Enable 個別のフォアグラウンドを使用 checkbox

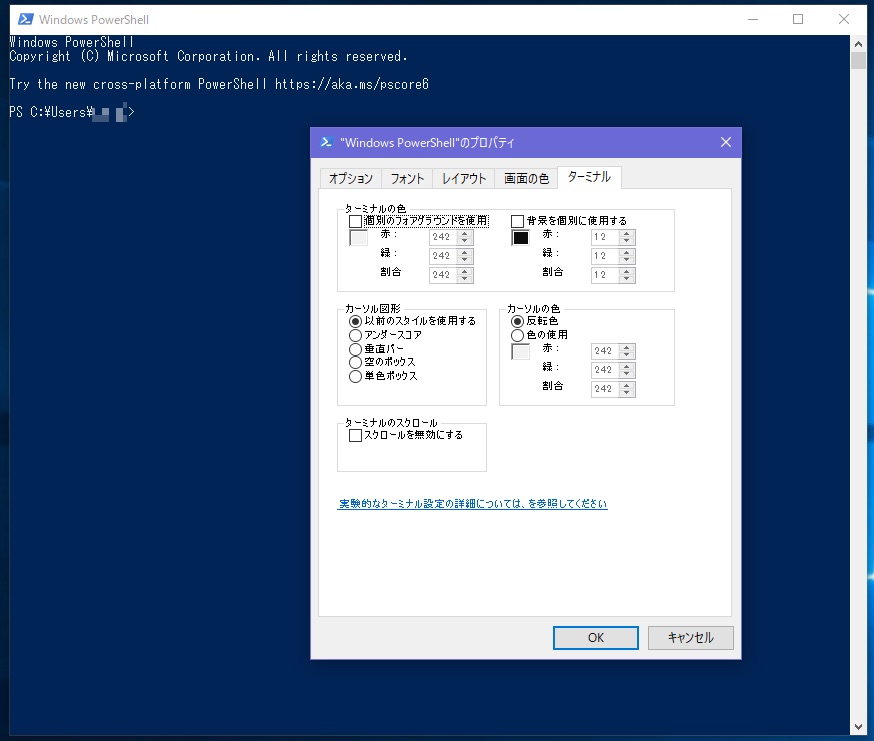coord(356,221)
